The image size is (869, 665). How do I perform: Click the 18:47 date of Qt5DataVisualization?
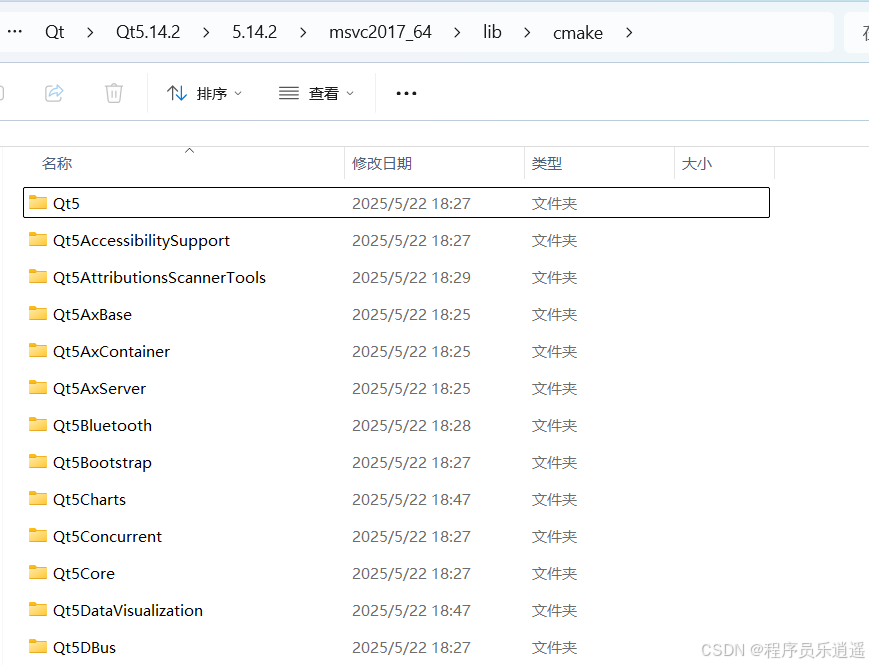click(411, 611)
